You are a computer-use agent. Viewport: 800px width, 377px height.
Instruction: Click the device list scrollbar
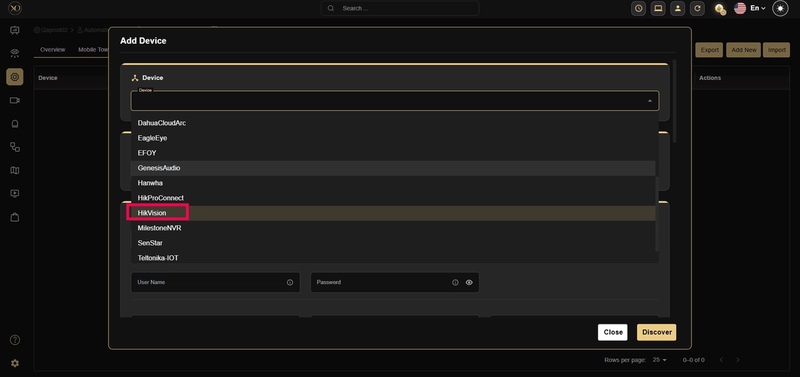[x=657, y=213]
